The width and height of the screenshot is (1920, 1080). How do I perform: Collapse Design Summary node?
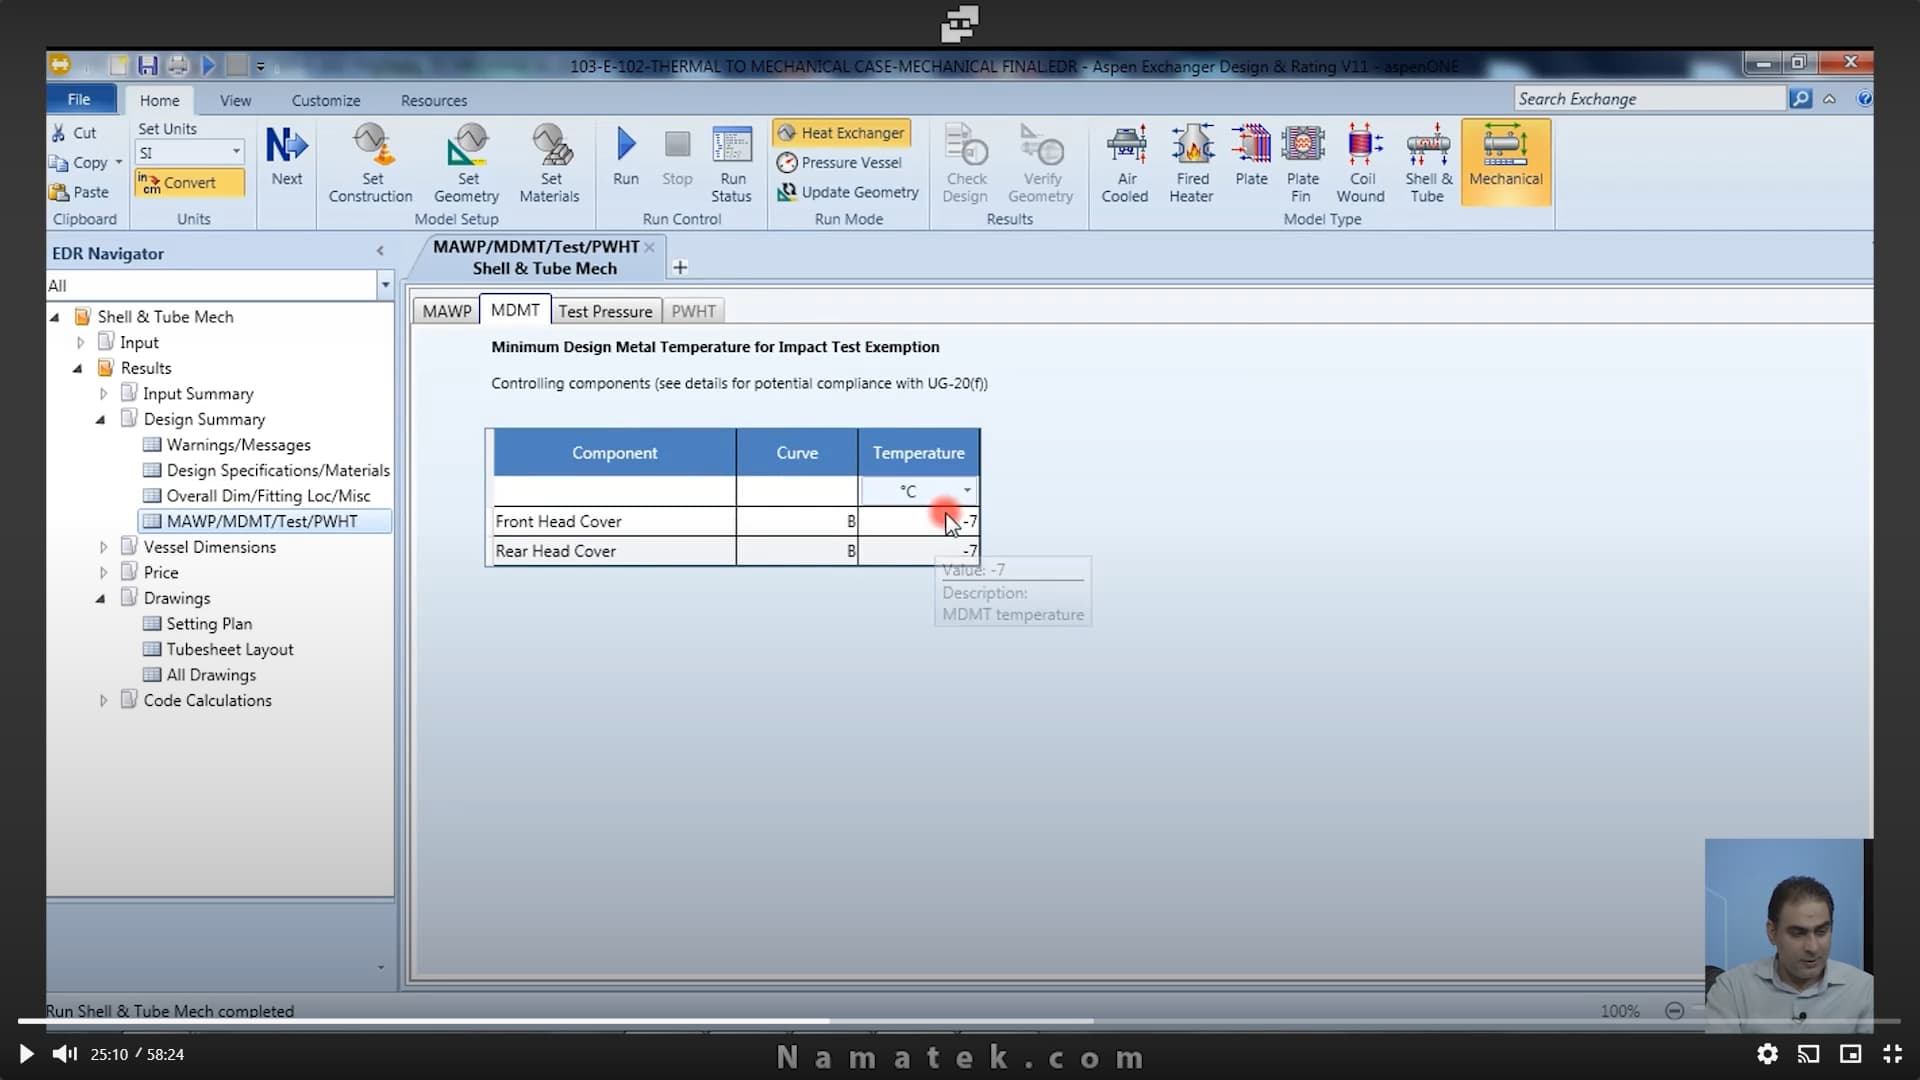click(101, 419)
